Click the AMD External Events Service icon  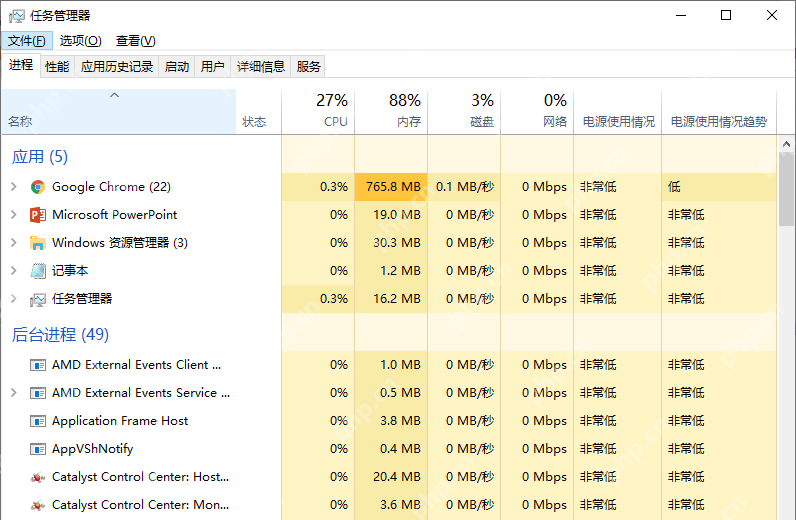[x=38, y=393]
